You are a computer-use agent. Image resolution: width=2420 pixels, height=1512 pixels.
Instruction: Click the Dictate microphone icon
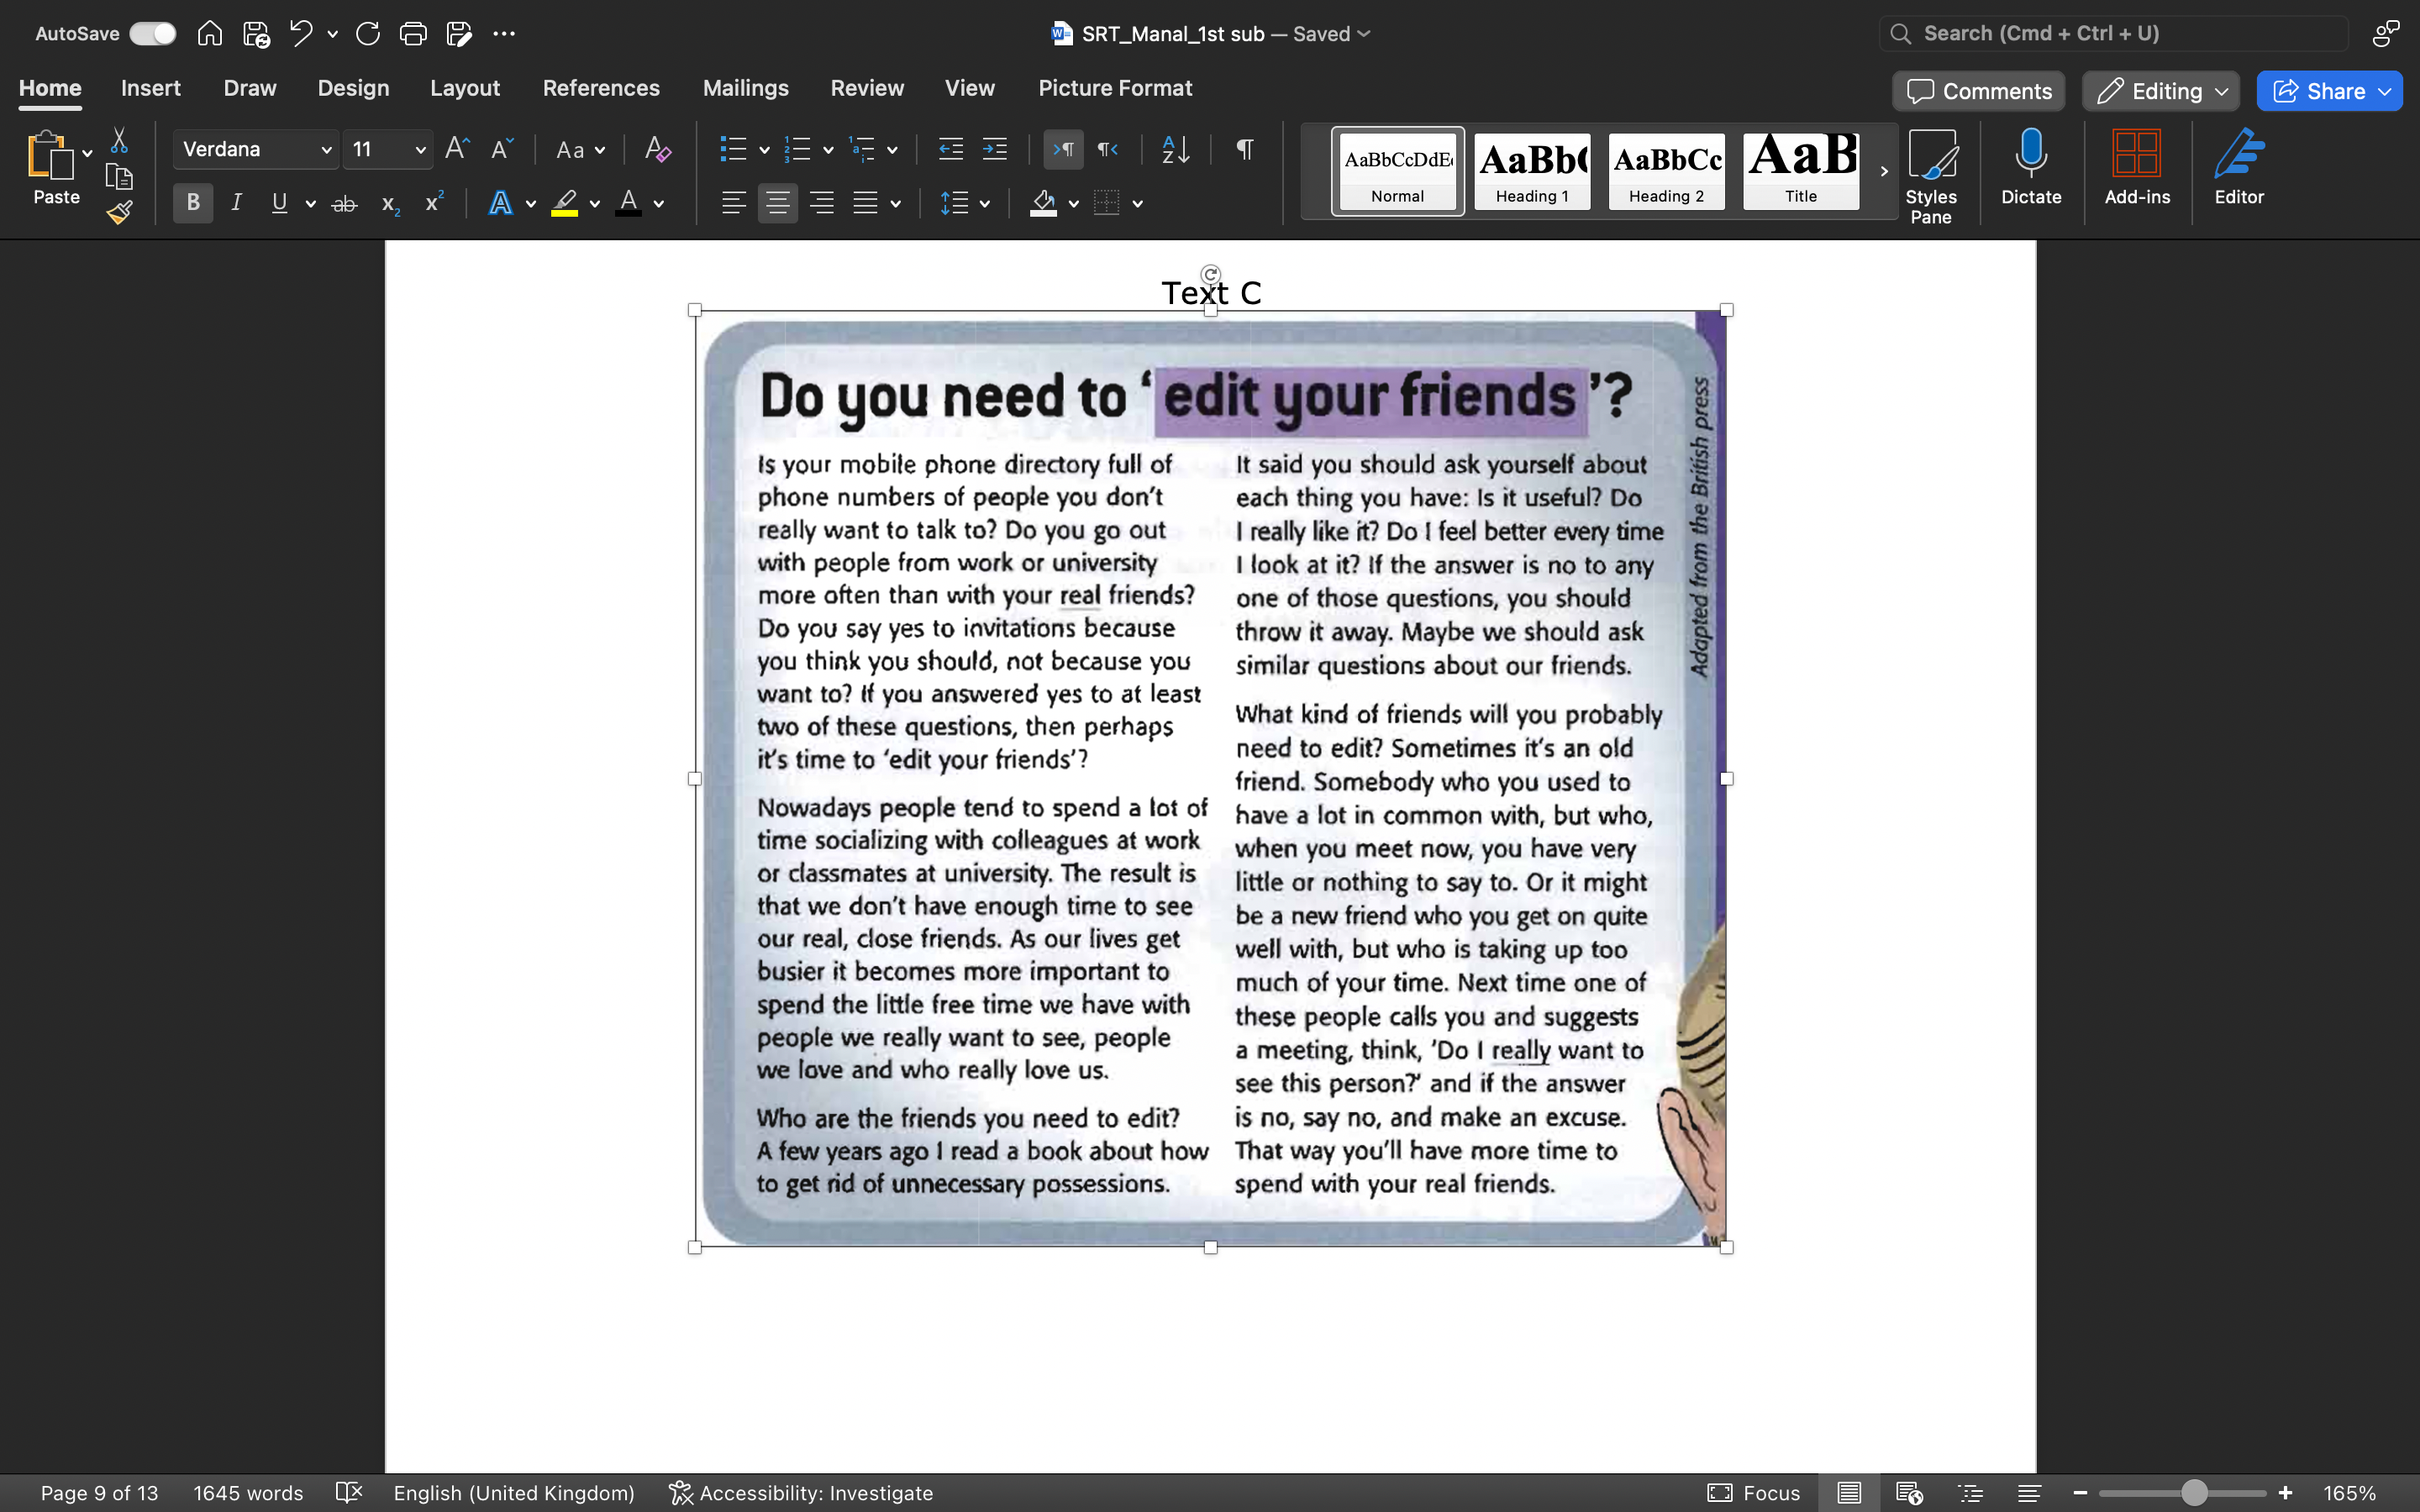point(2031,167)
